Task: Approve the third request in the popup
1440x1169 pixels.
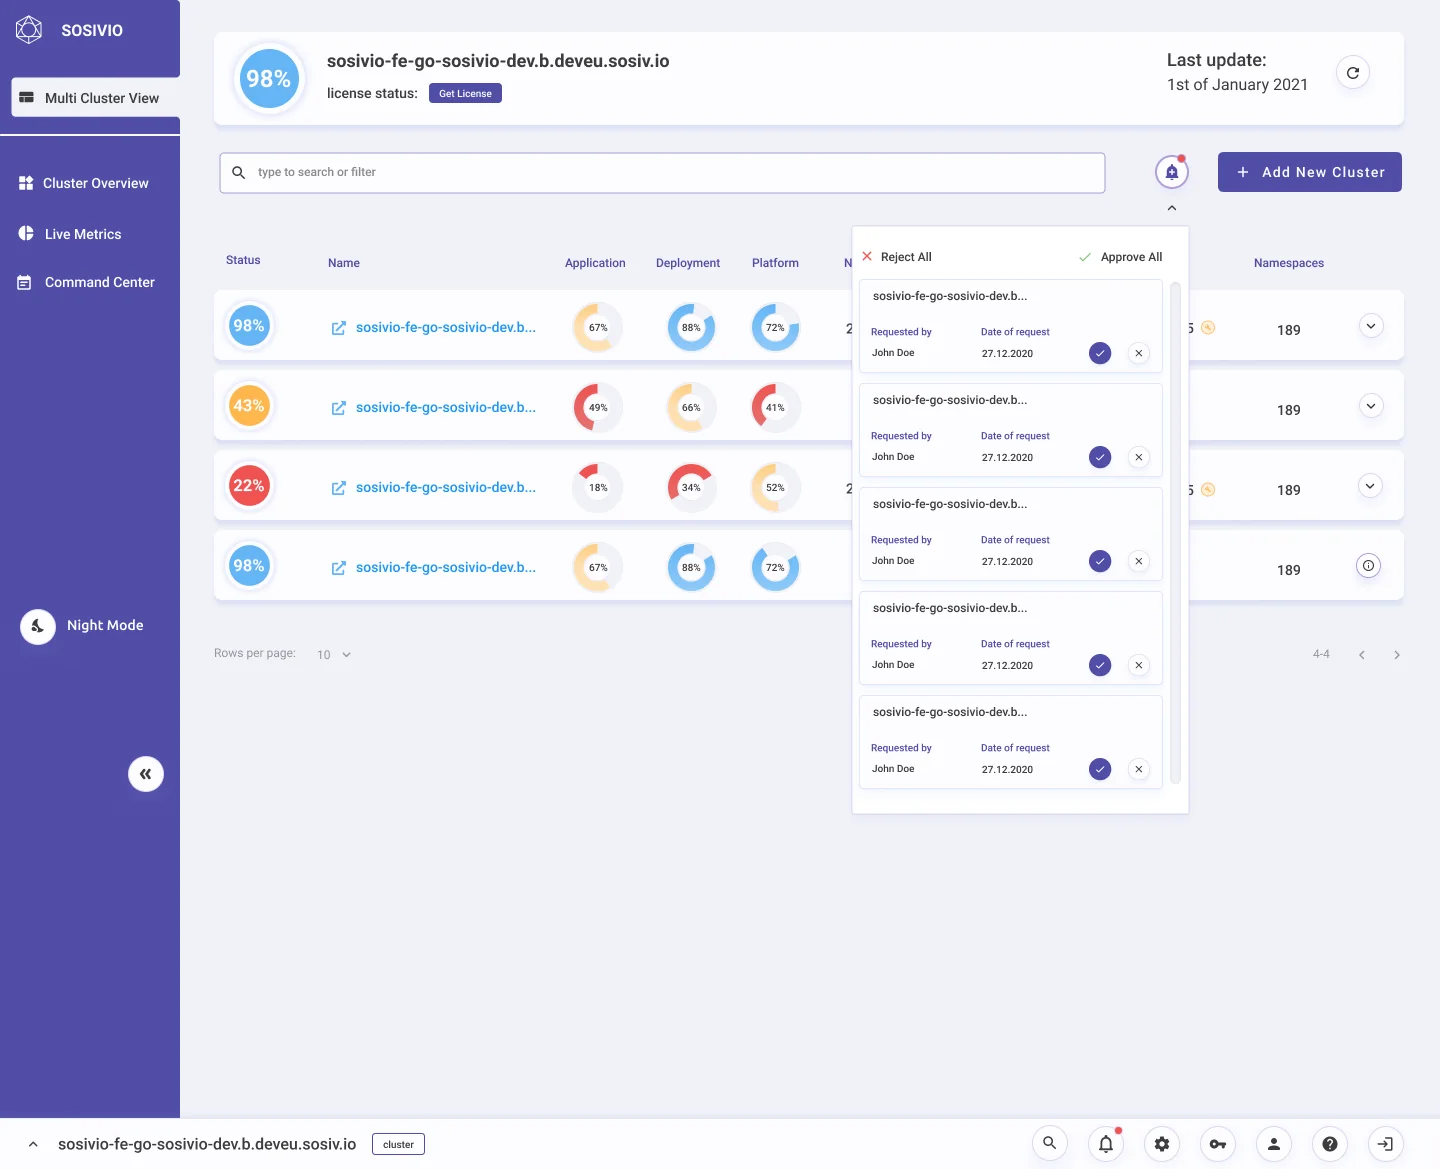Action: tap(1100, 561)
